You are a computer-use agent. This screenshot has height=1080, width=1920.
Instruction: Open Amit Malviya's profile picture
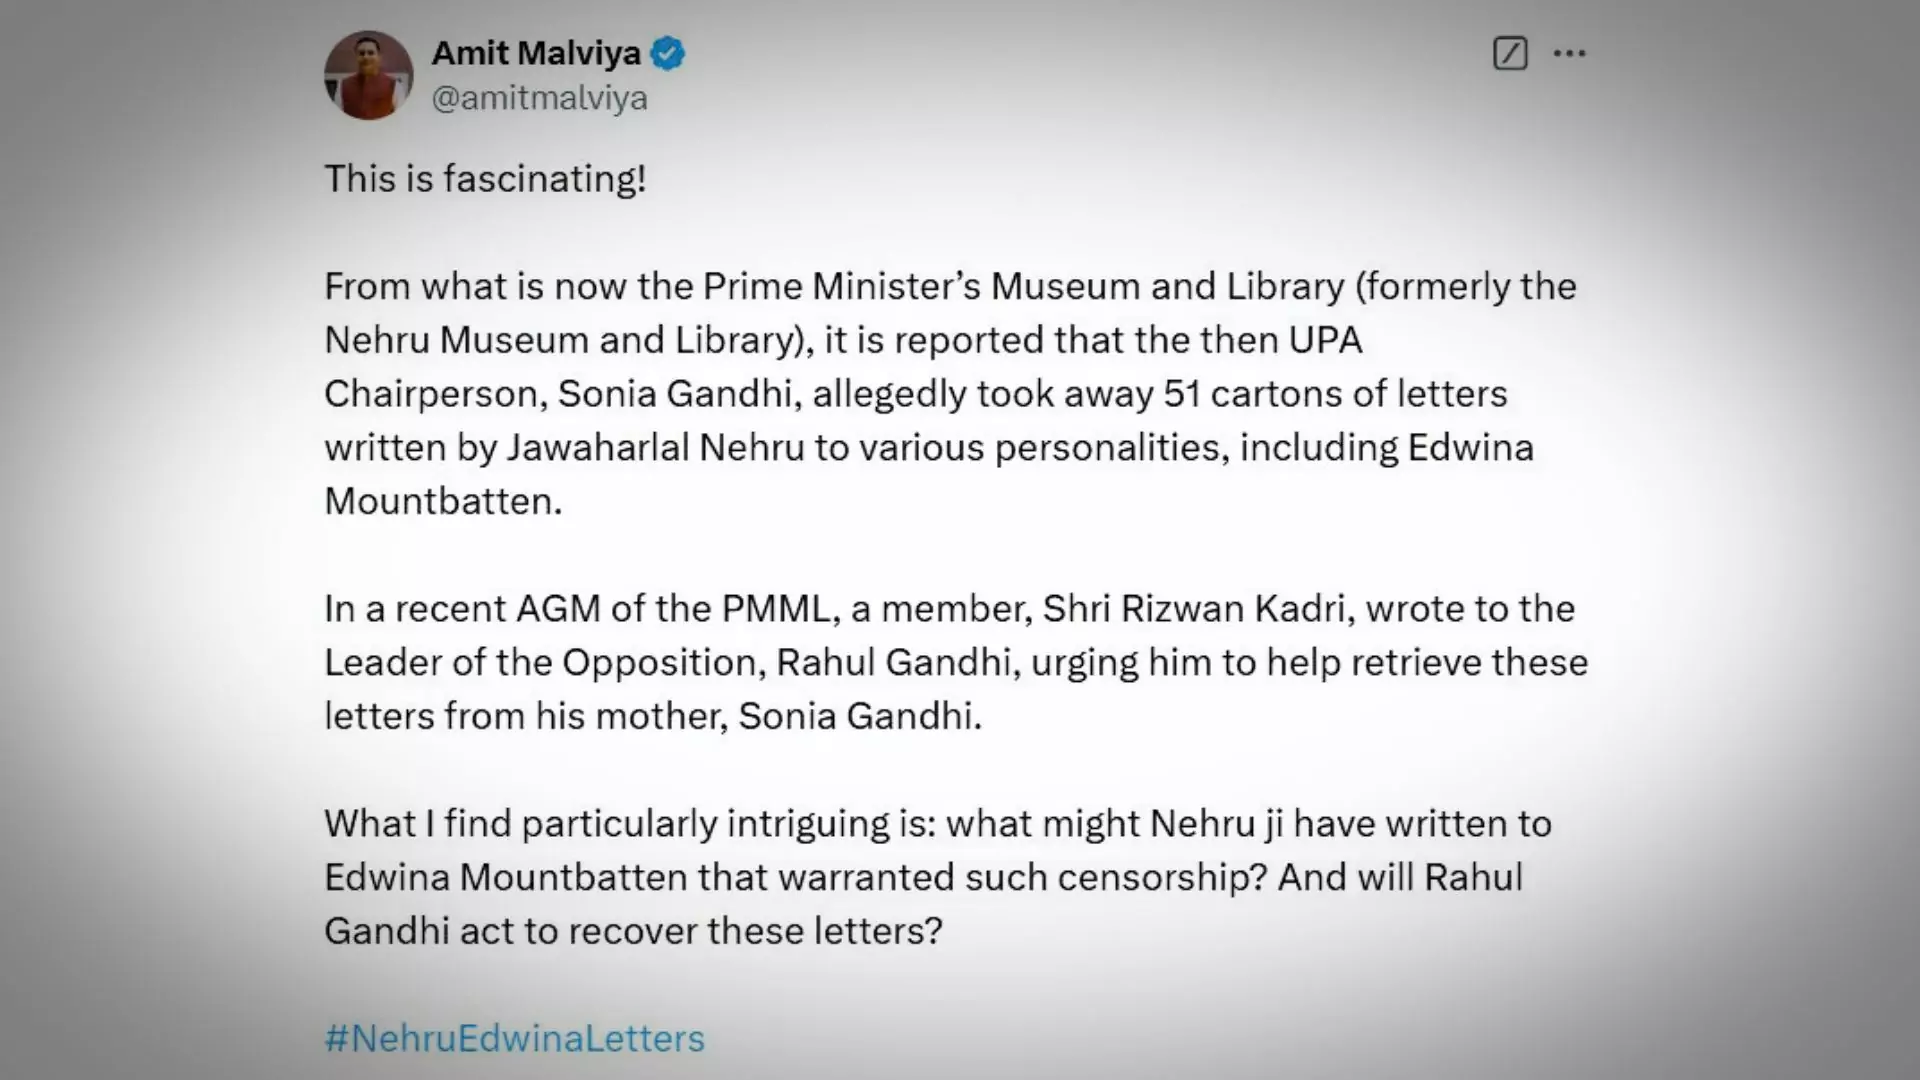(368, 75)
